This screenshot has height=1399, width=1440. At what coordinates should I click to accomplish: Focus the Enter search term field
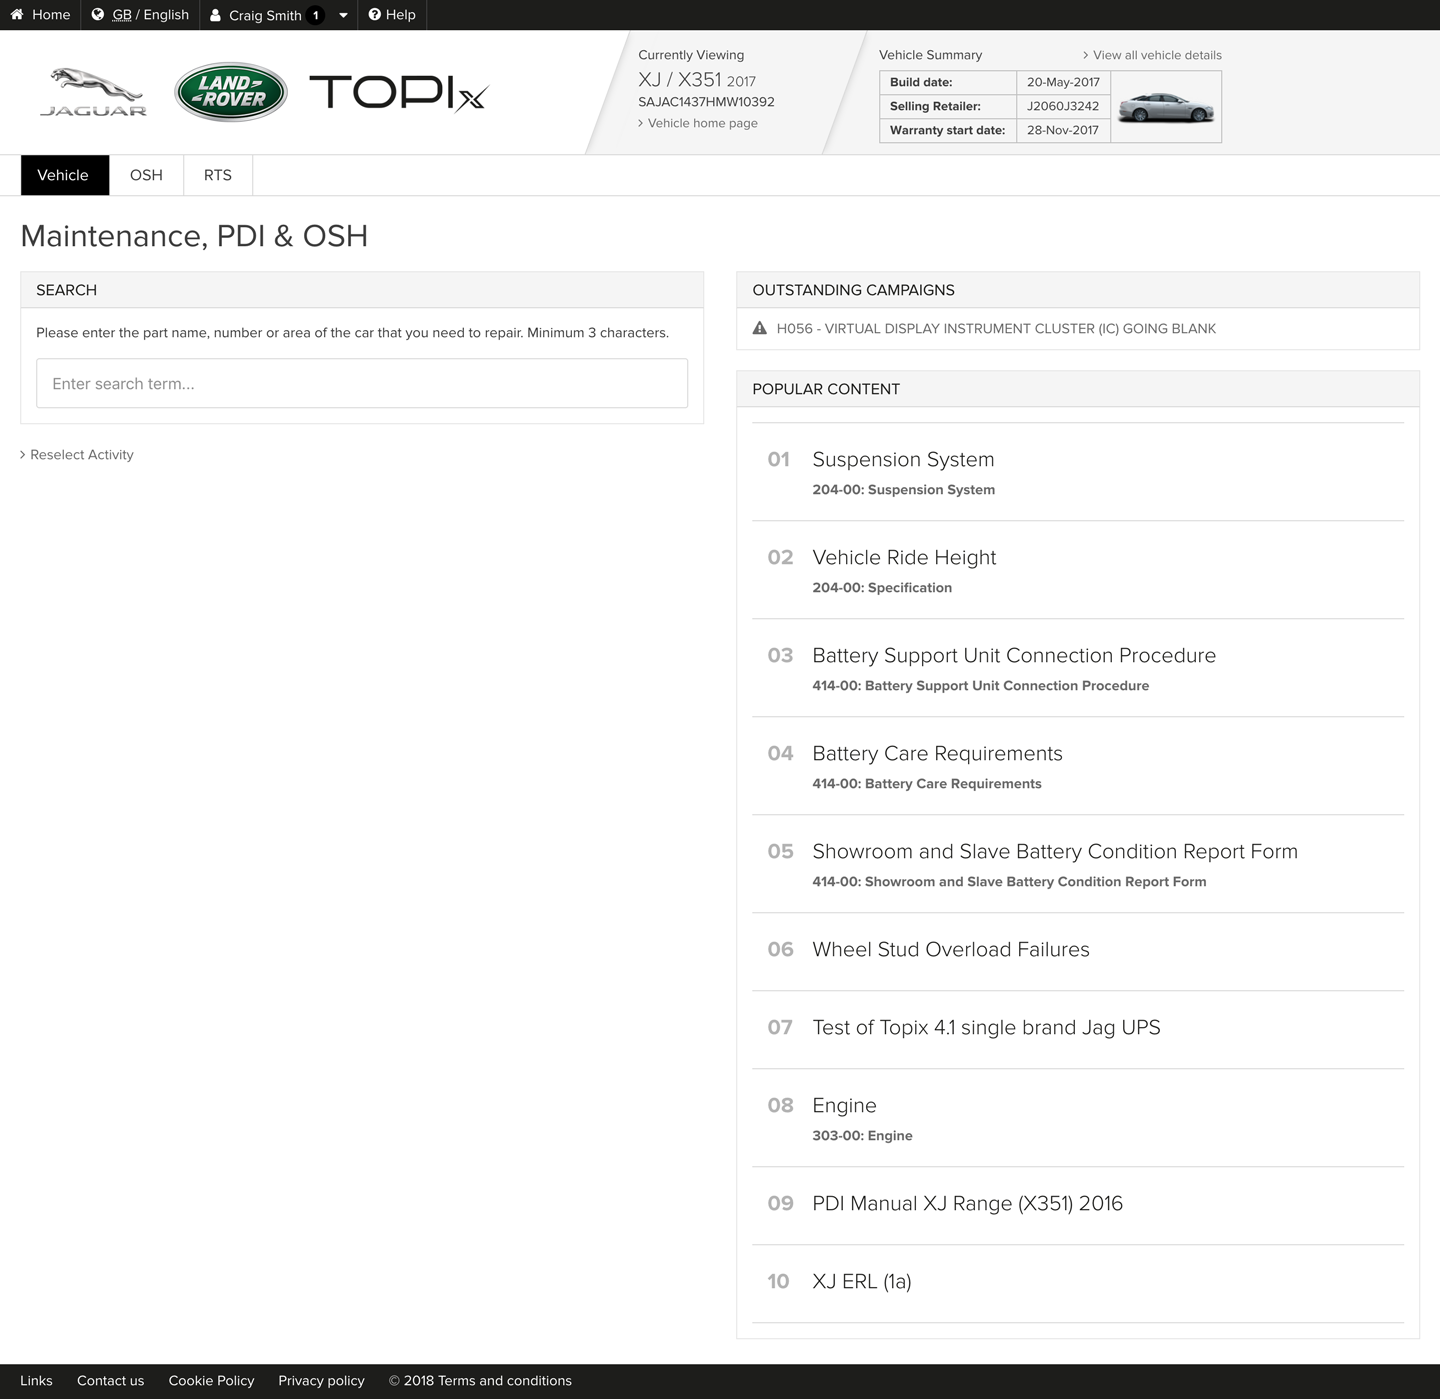(x=362, y=383)
